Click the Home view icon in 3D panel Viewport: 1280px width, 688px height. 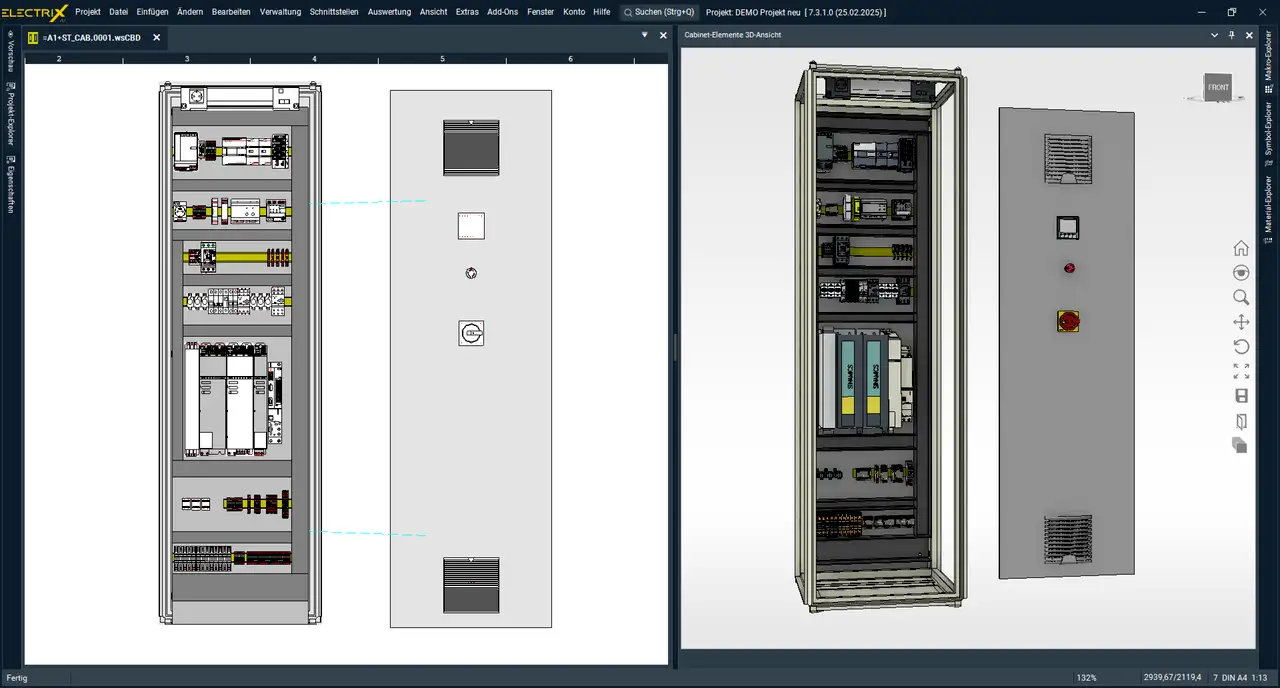tap(1241, 248)
